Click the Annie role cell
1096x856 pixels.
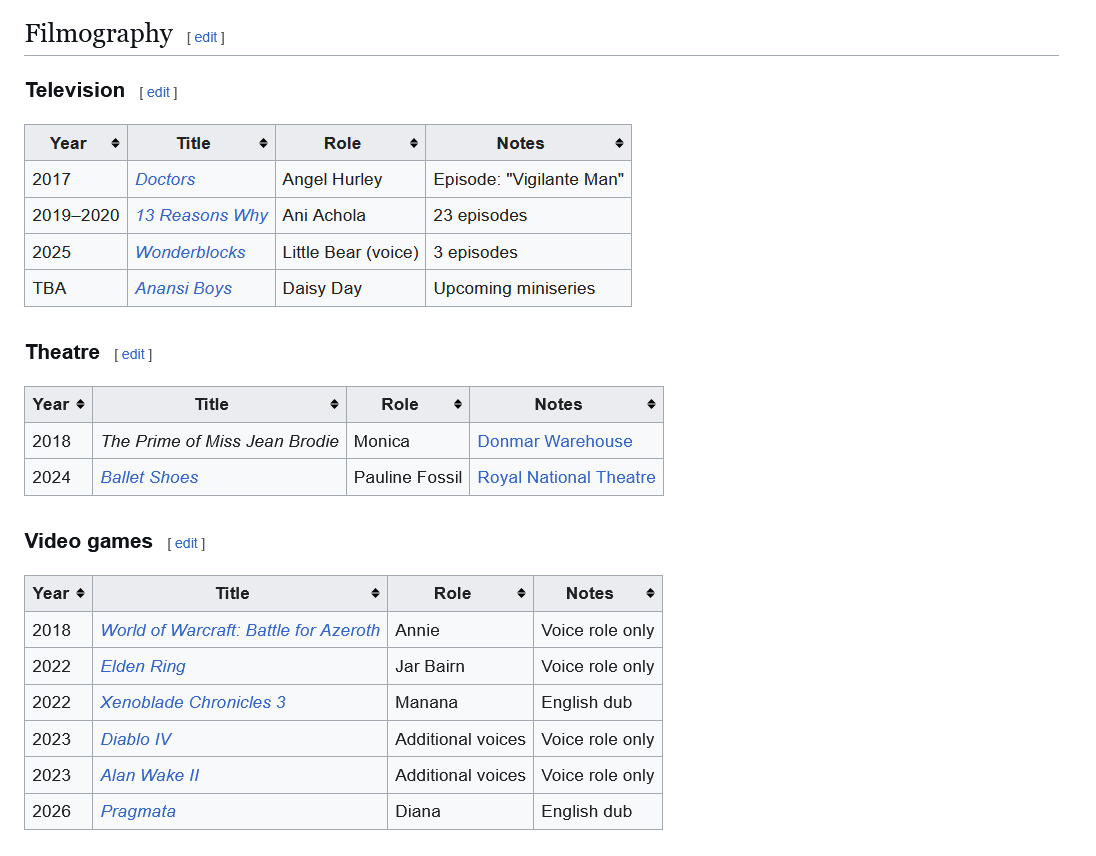click(460, 630)
